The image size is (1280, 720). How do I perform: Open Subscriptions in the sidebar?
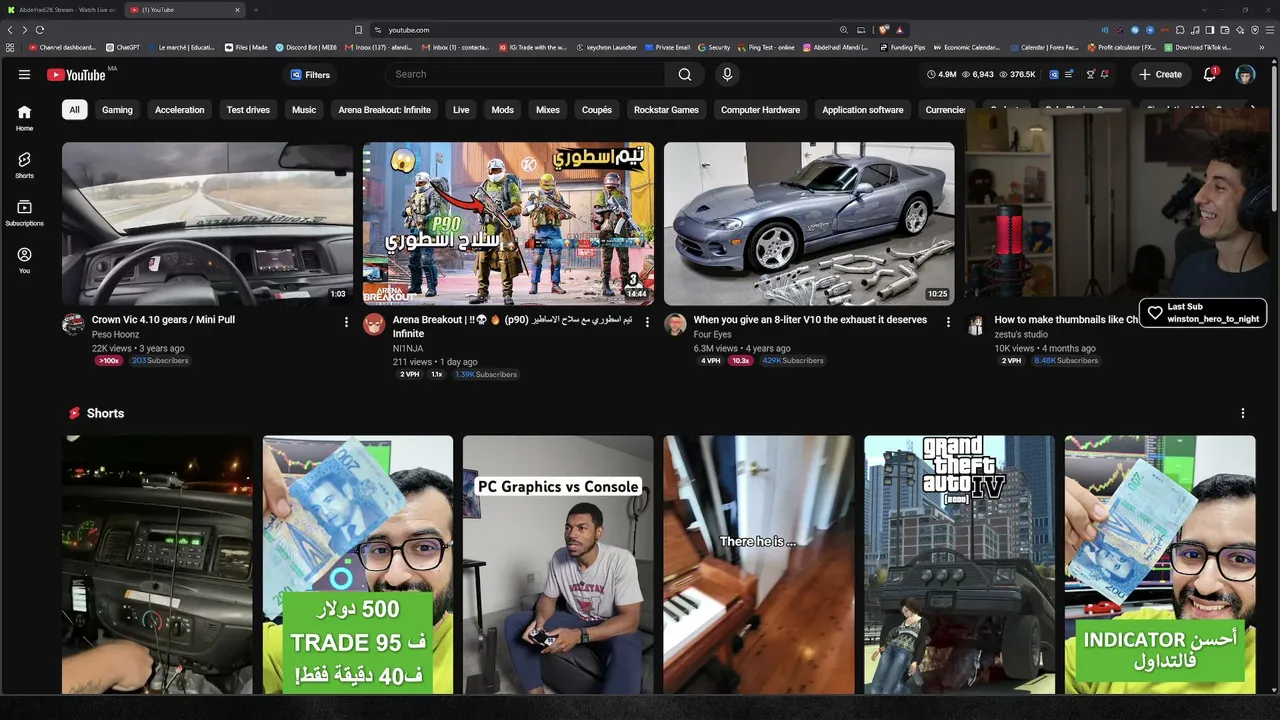point(24,212)
